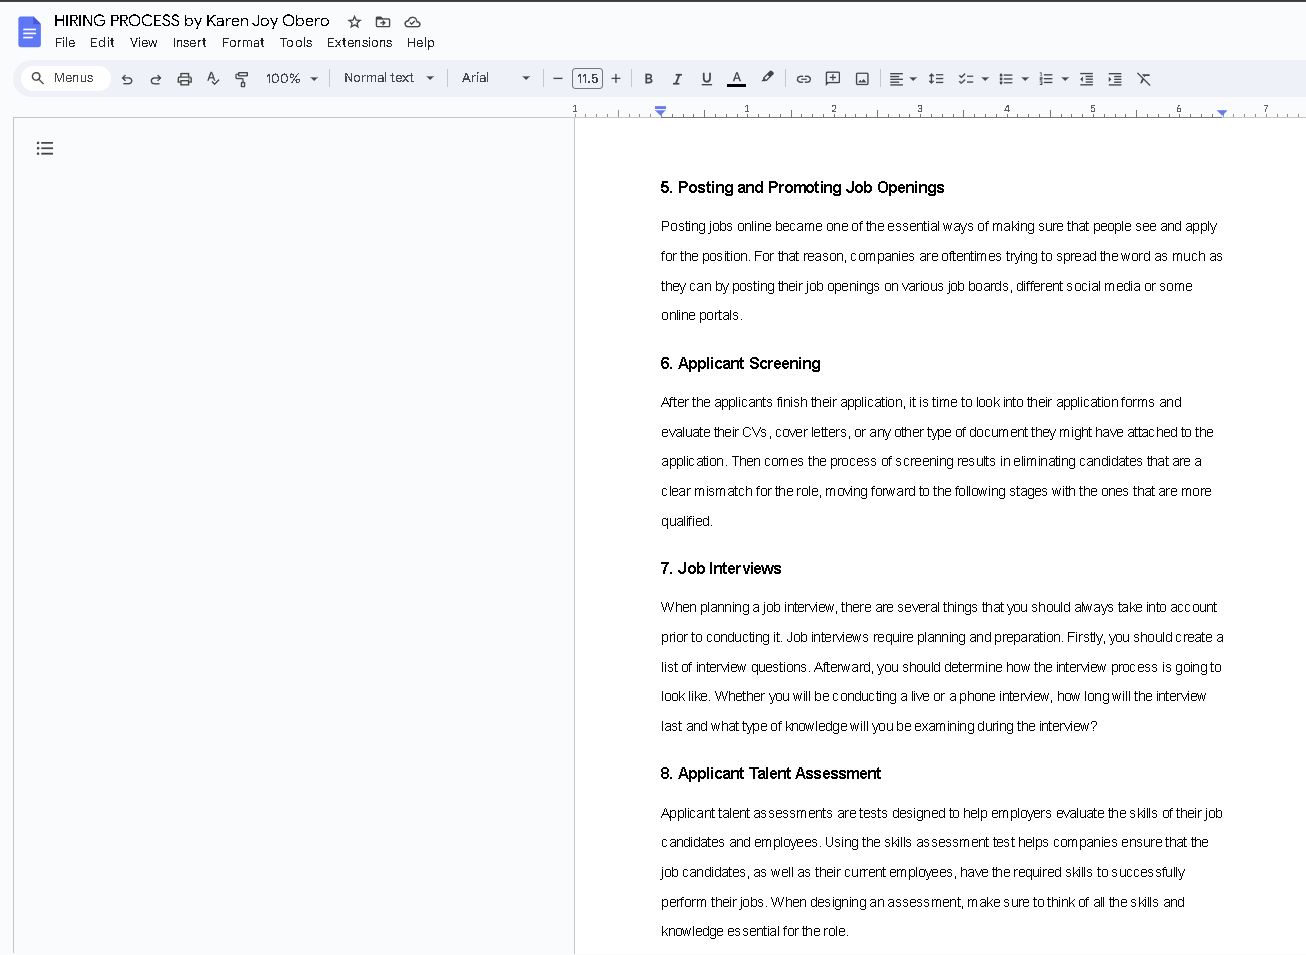The height and width of the screenshot is (955, 1306).
Task: Insert a numbered list
Action: tap(1046, 79)
